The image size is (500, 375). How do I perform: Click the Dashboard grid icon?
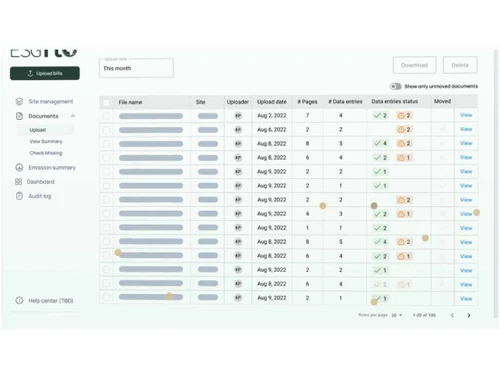tap(18, 182)
